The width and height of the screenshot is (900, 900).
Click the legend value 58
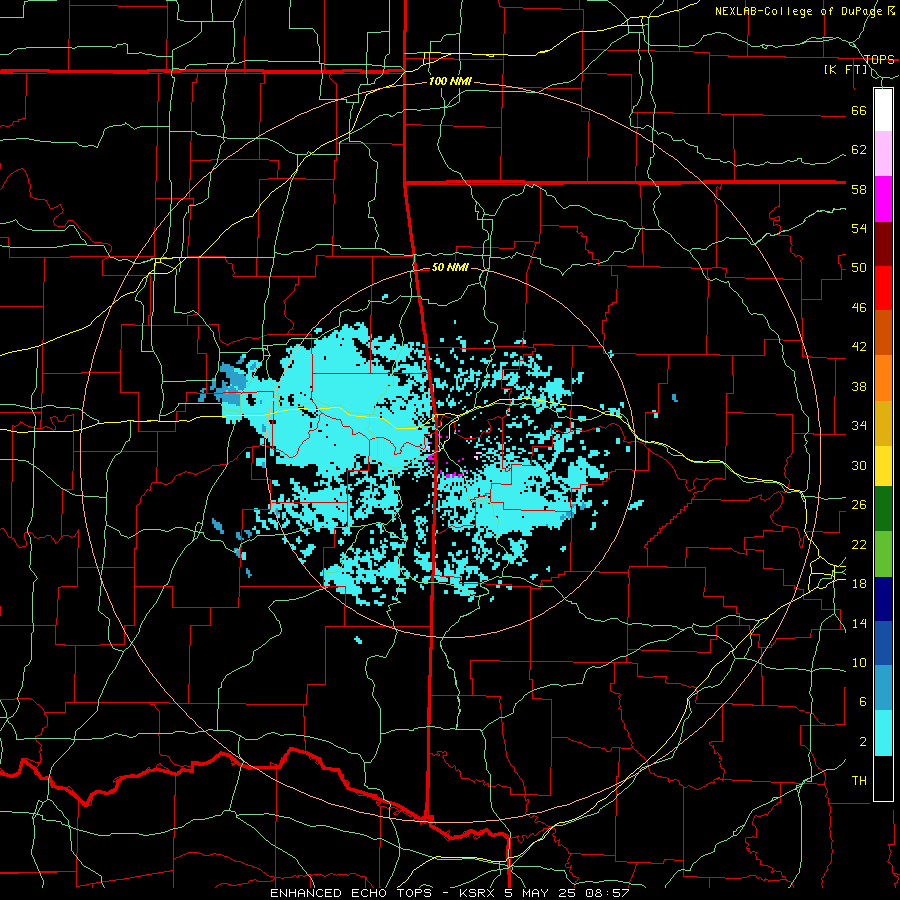click(859, 189)
